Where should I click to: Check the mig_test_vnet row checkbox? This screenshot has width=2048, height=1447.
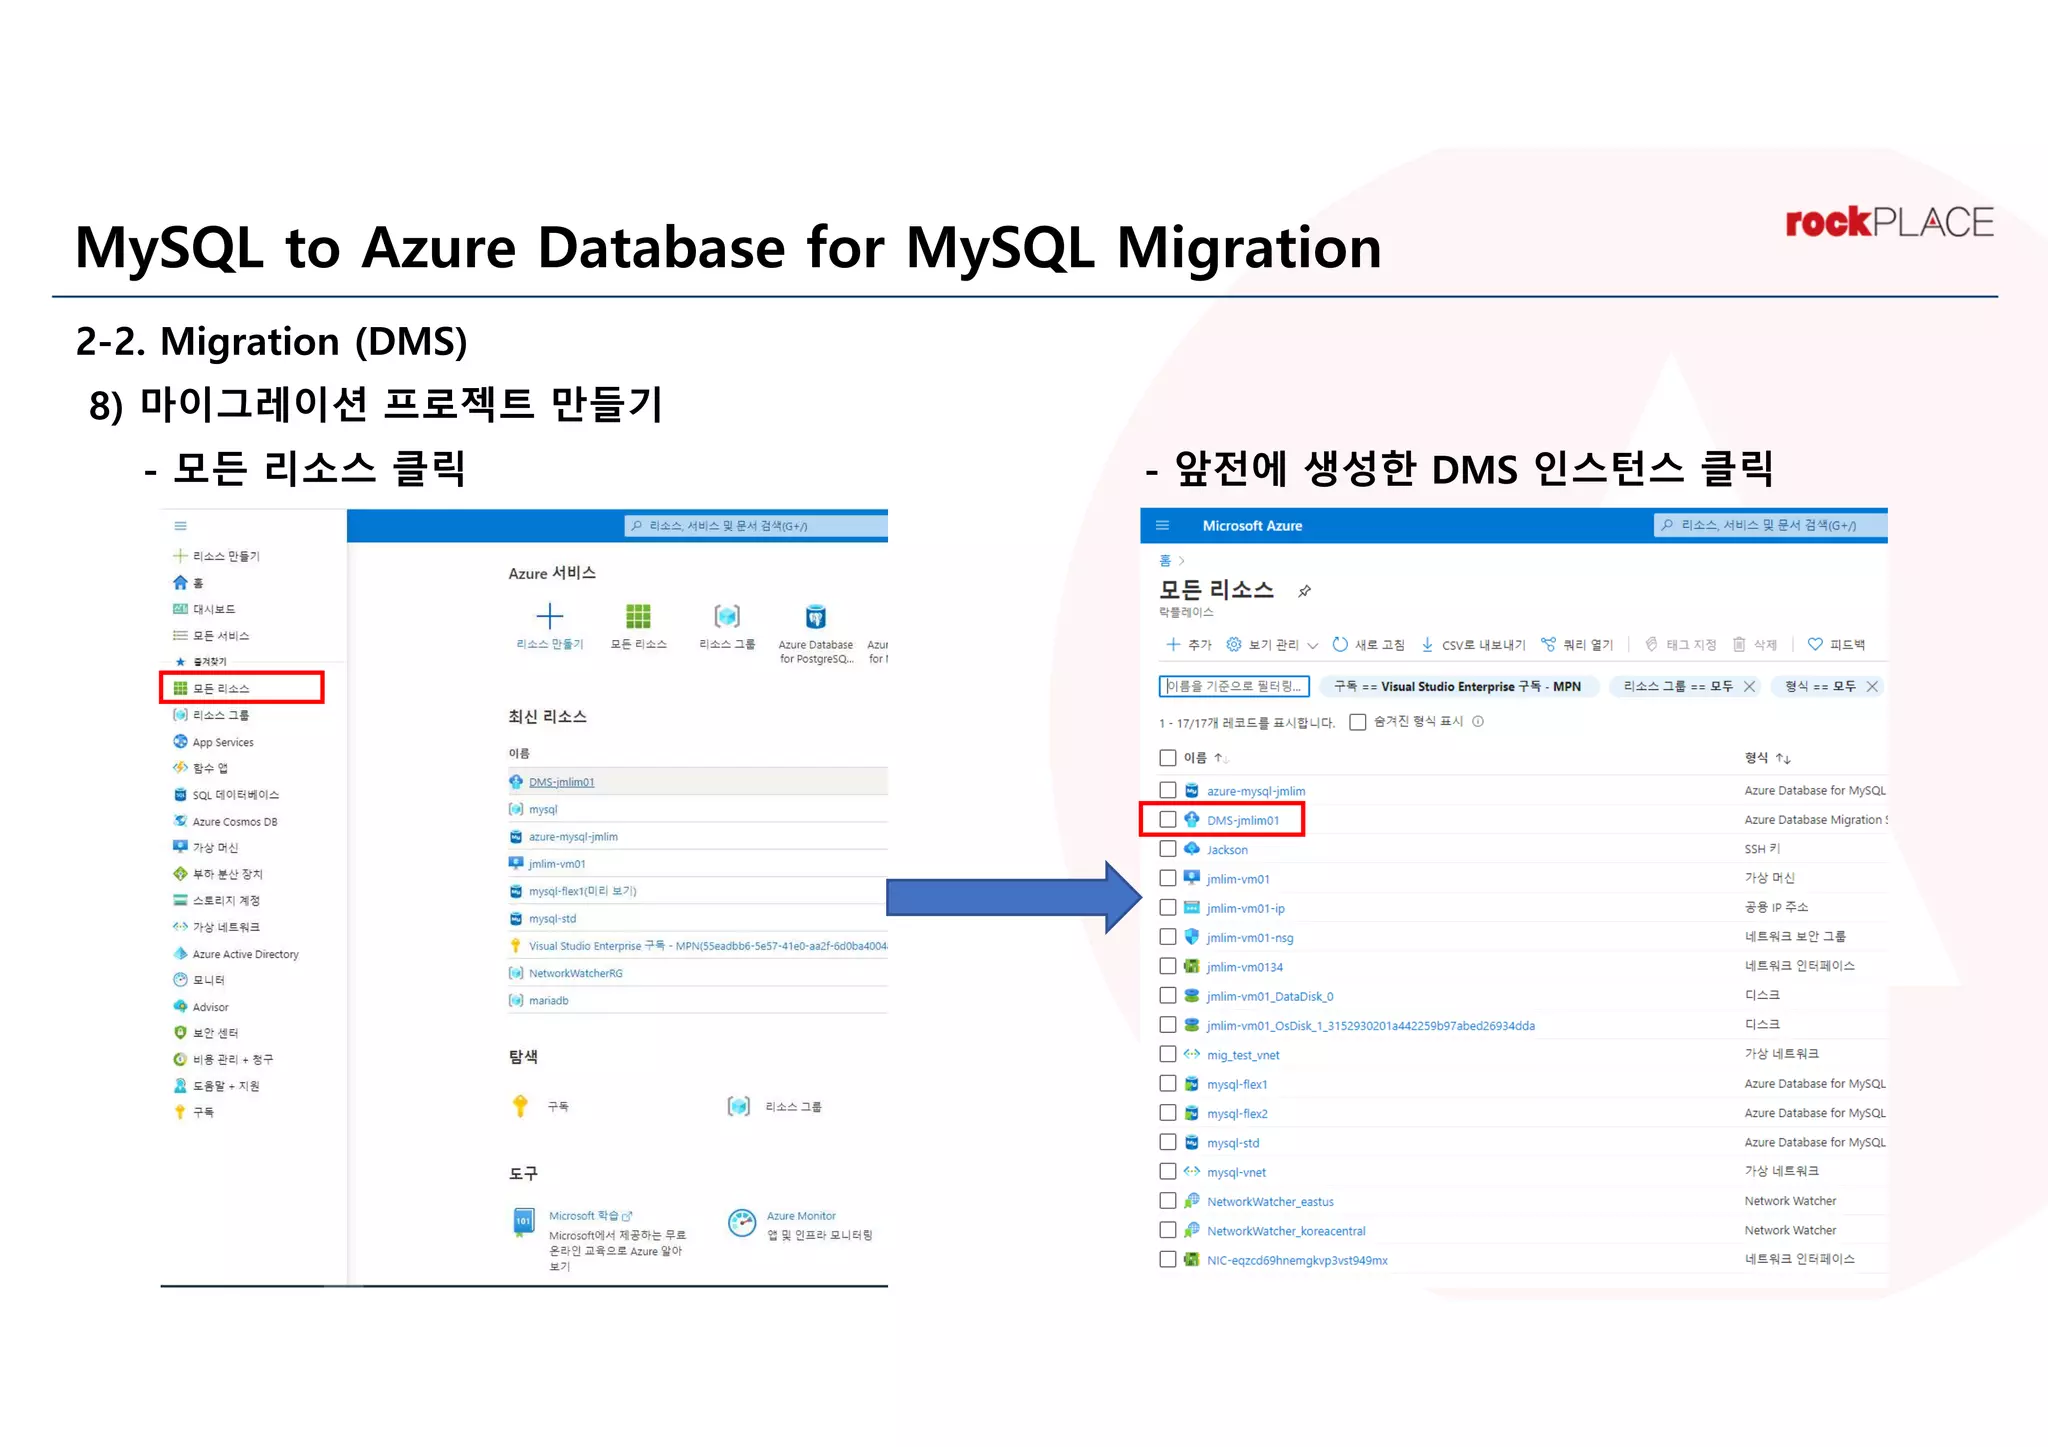[x=1167, y=1054]
